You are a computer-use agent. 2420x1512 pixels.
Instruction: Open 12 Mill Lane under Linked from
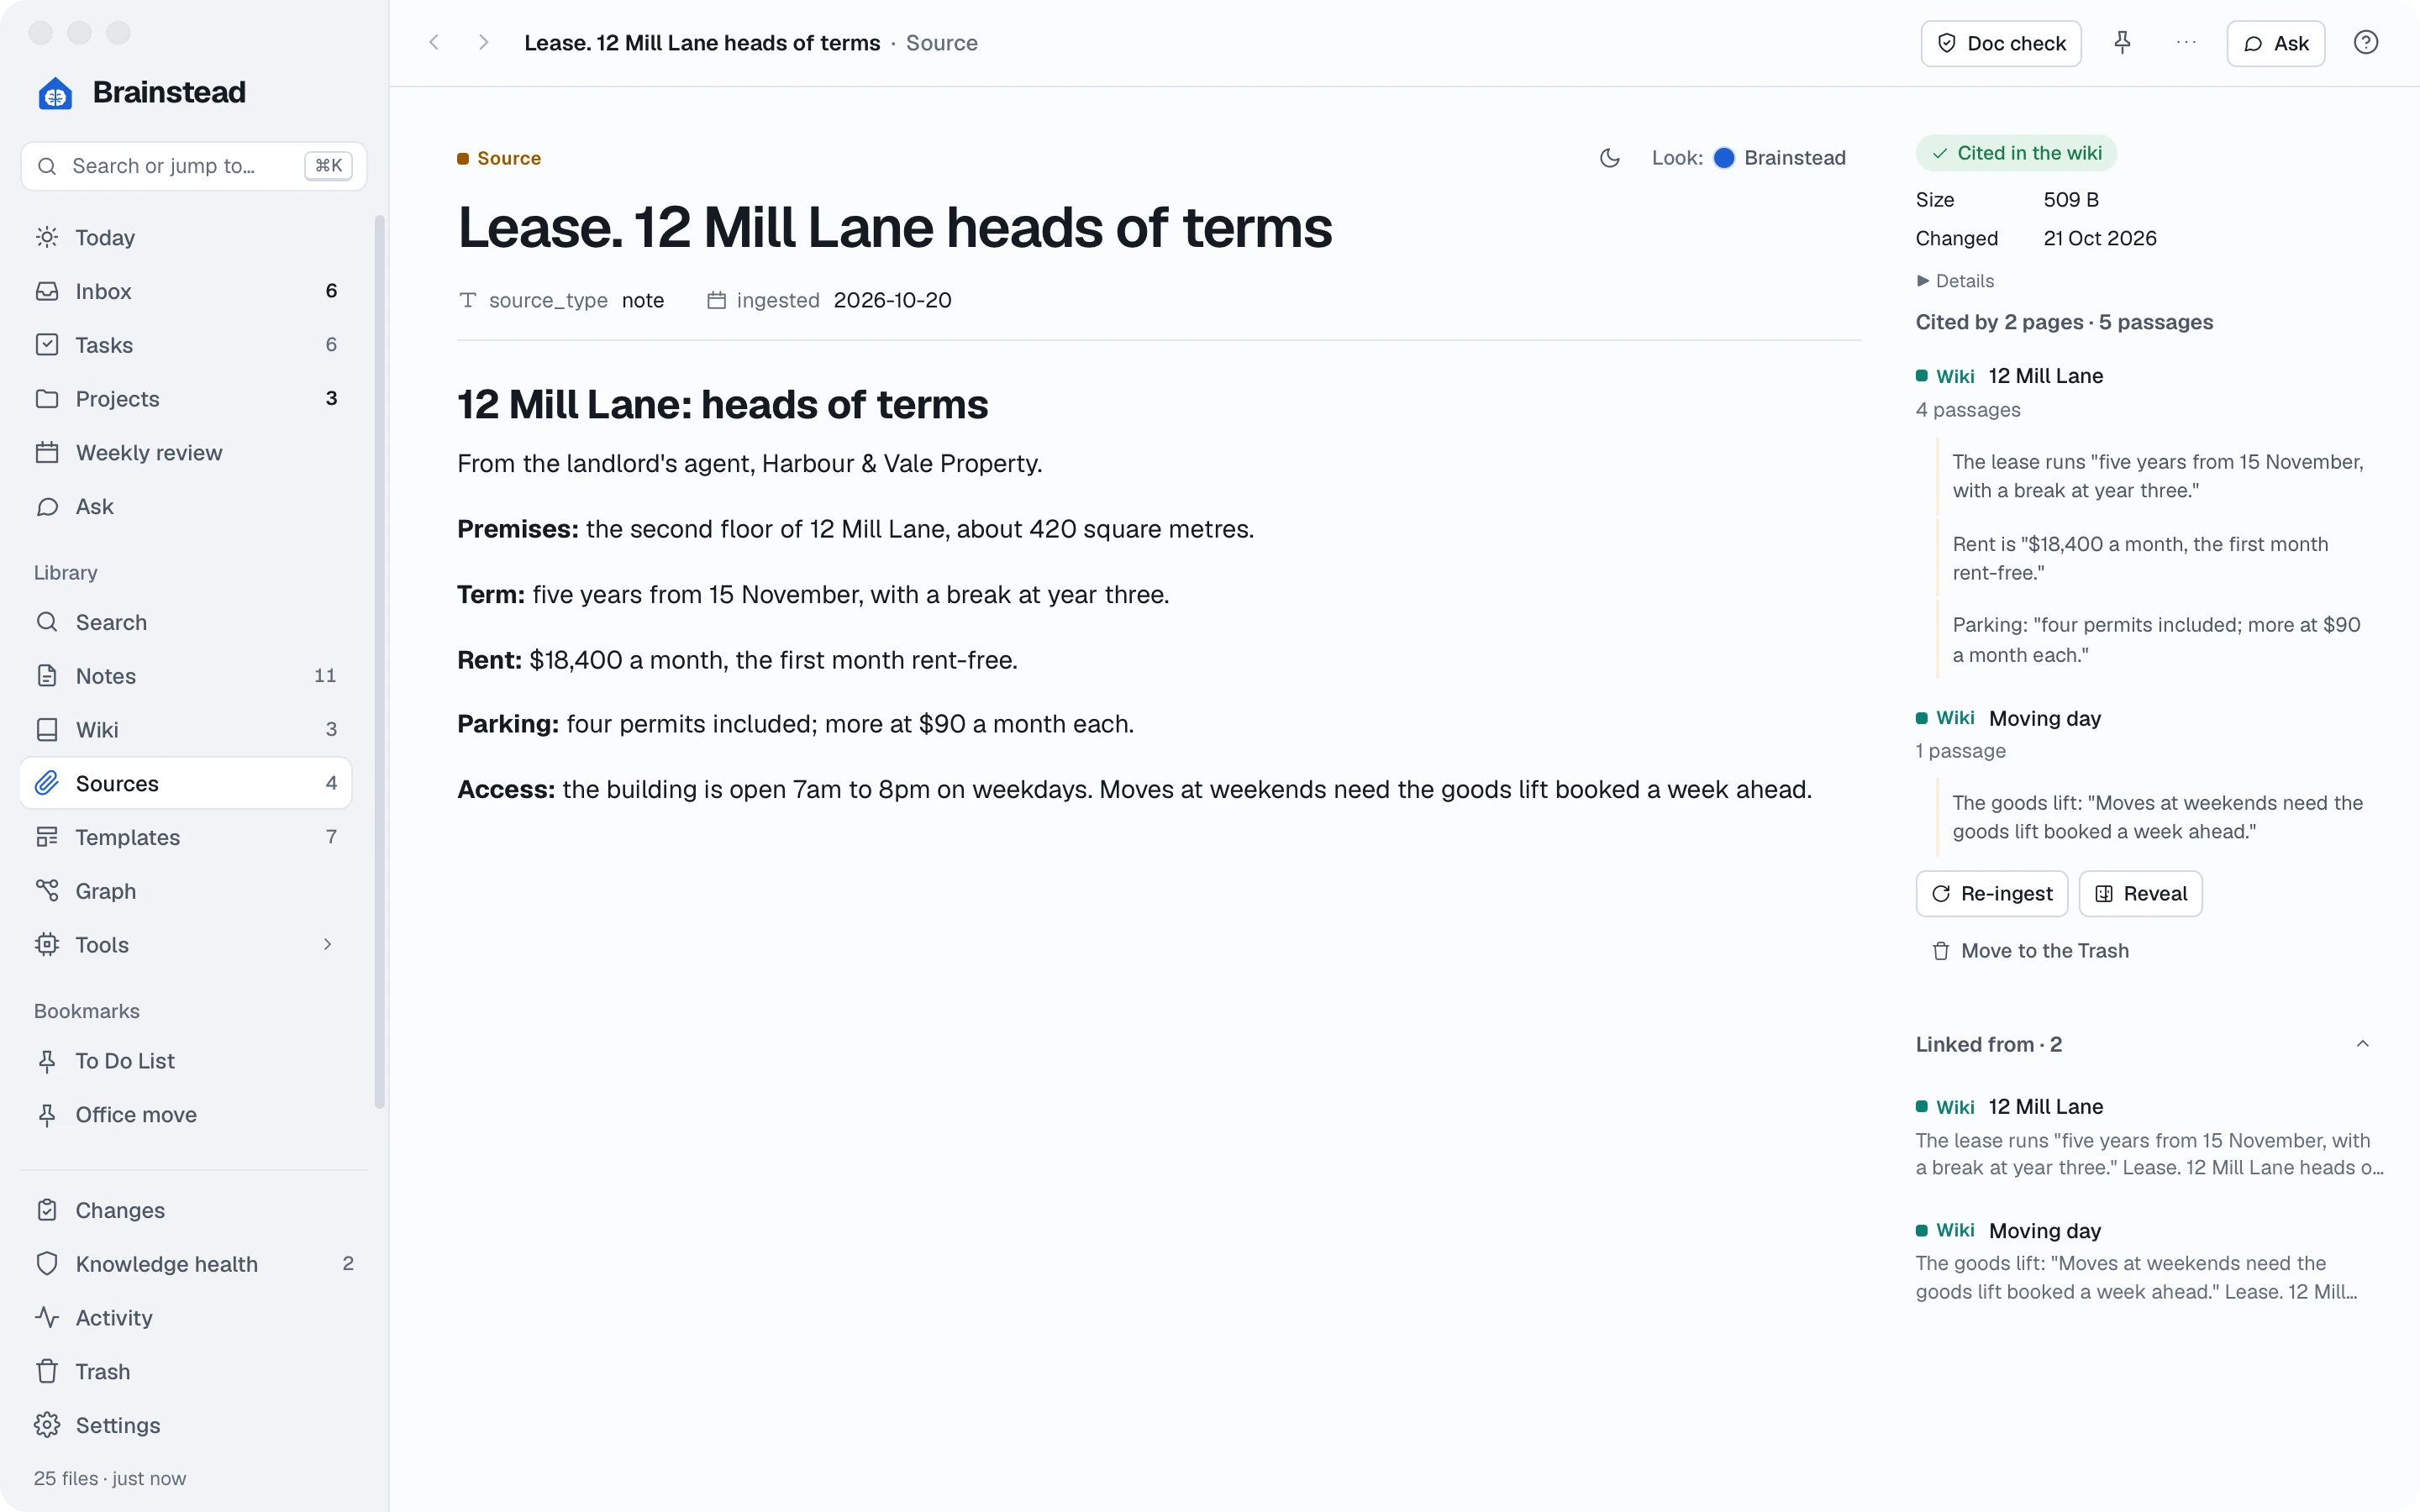click(x=2045, y=1107)
